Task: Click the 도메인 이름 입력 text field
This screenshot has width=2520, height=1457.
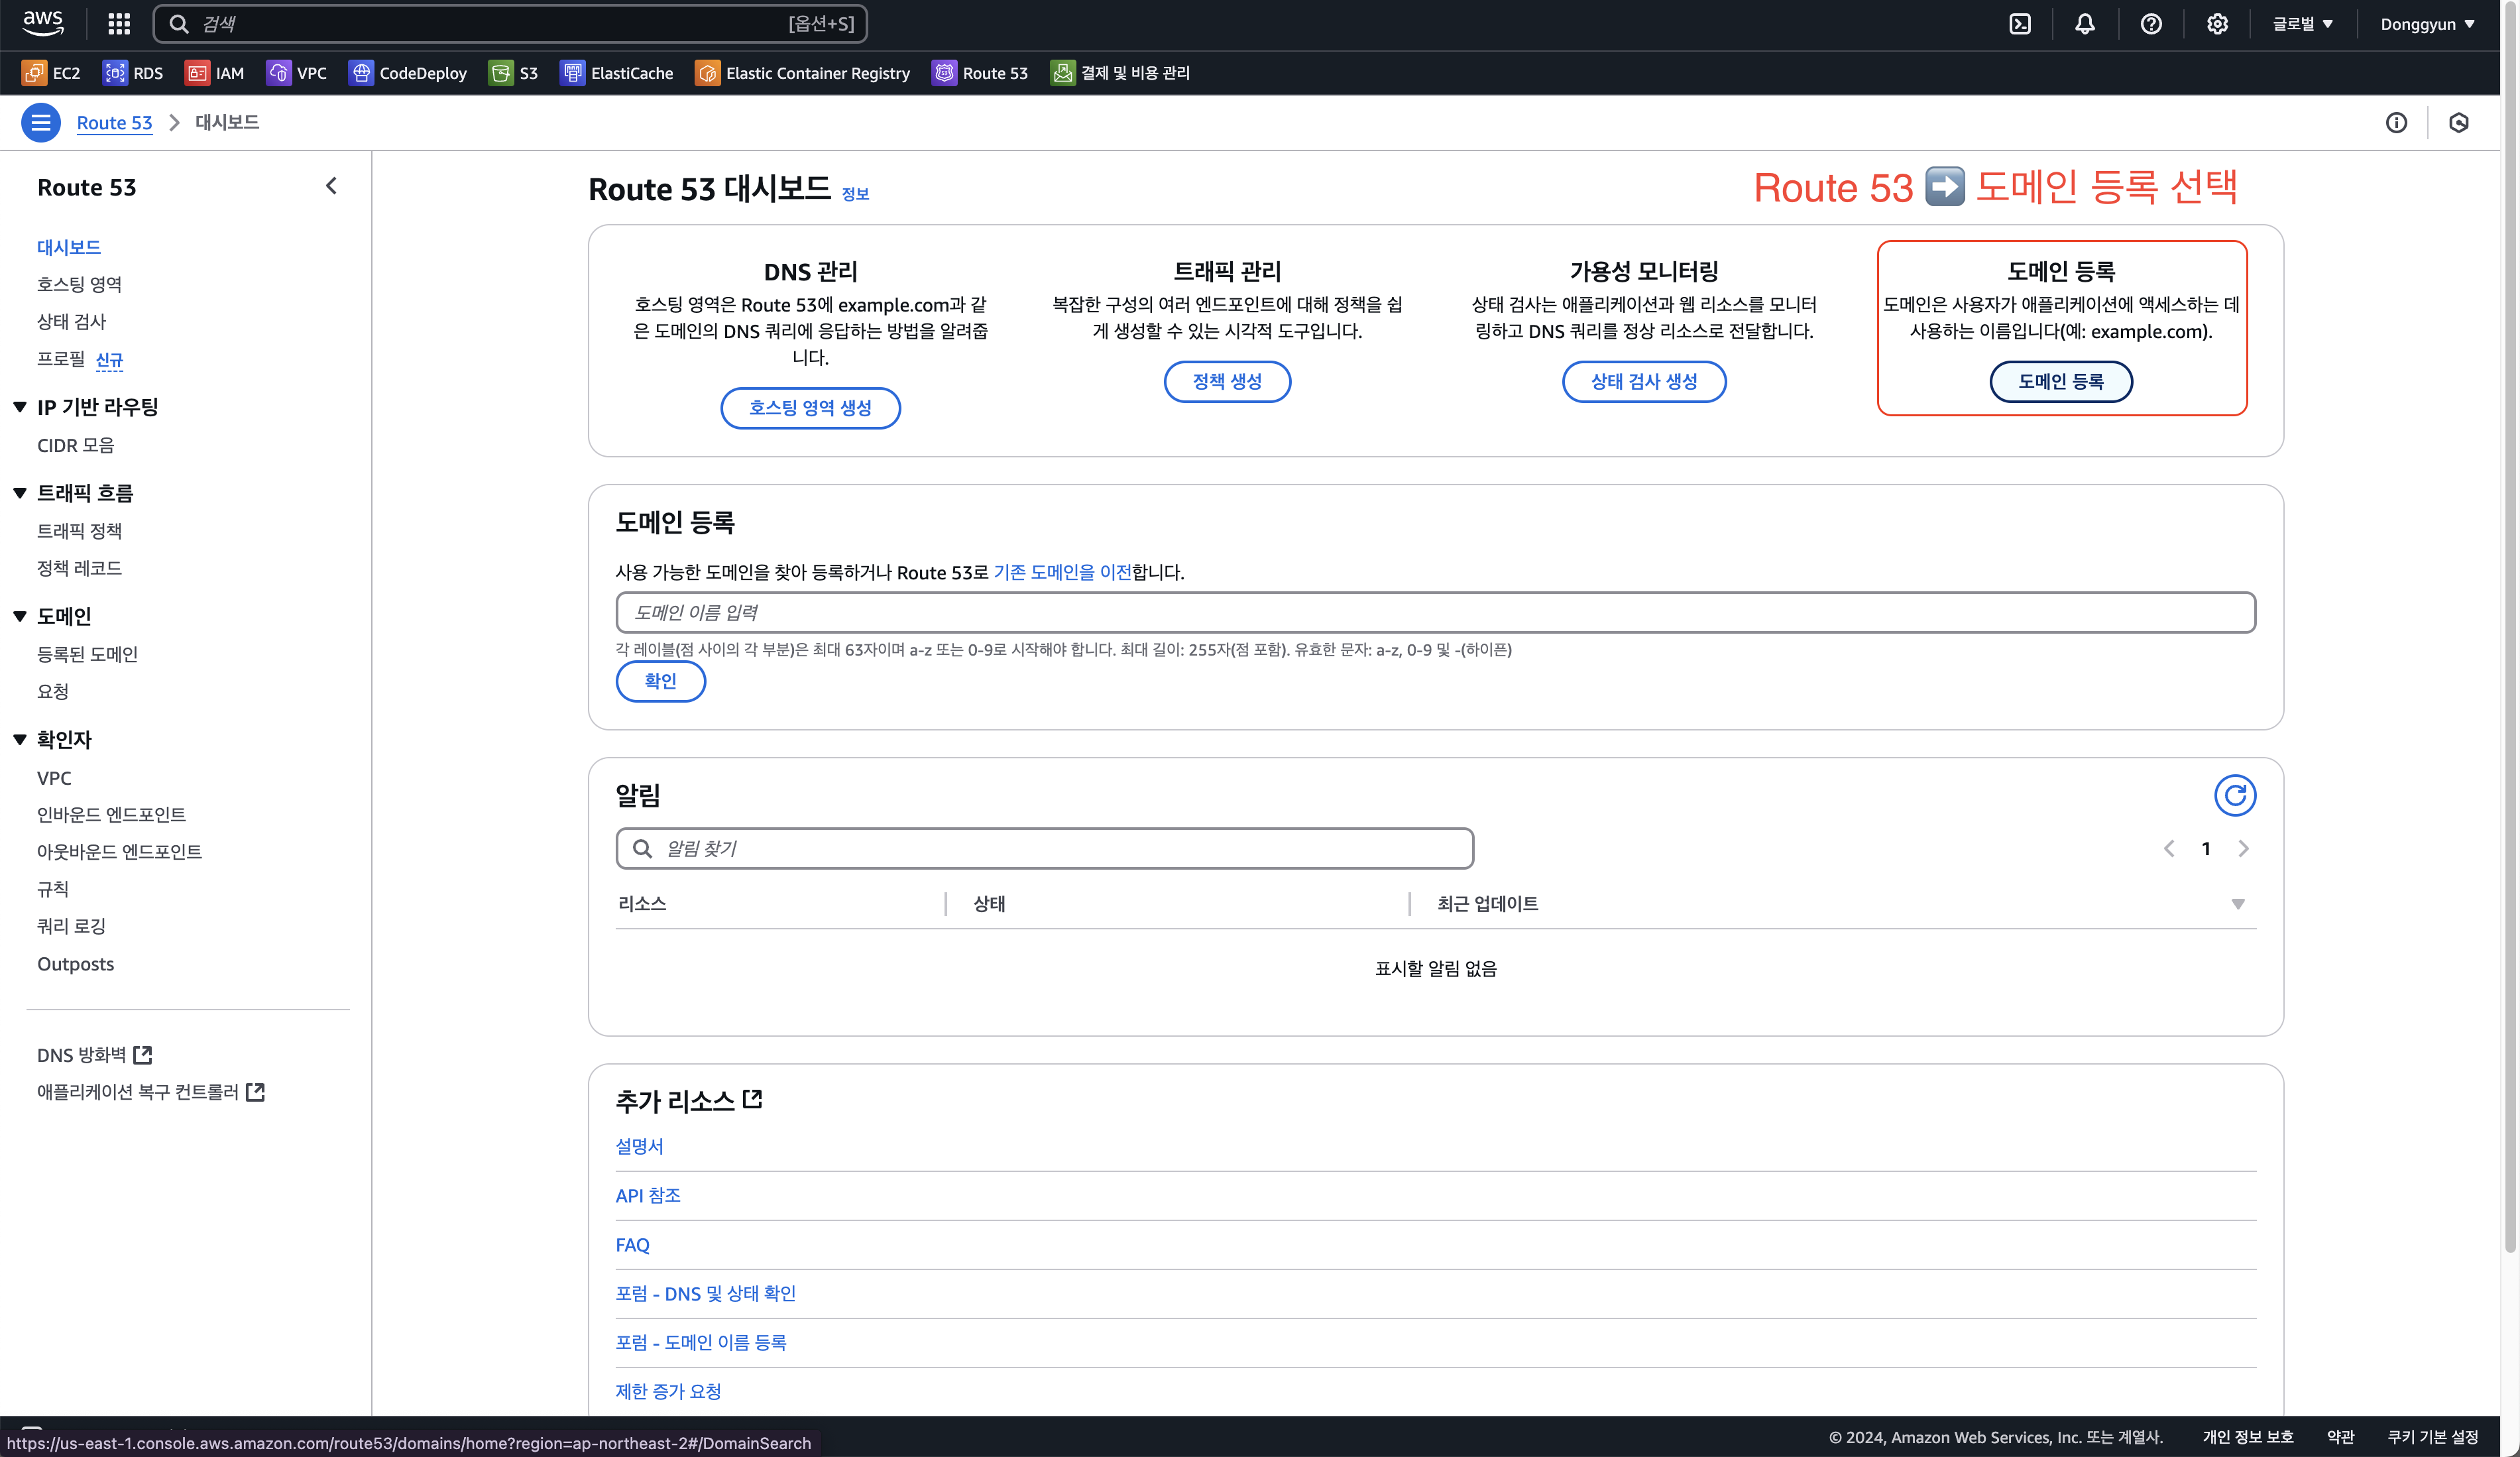Action: (x=1435, y=612)
